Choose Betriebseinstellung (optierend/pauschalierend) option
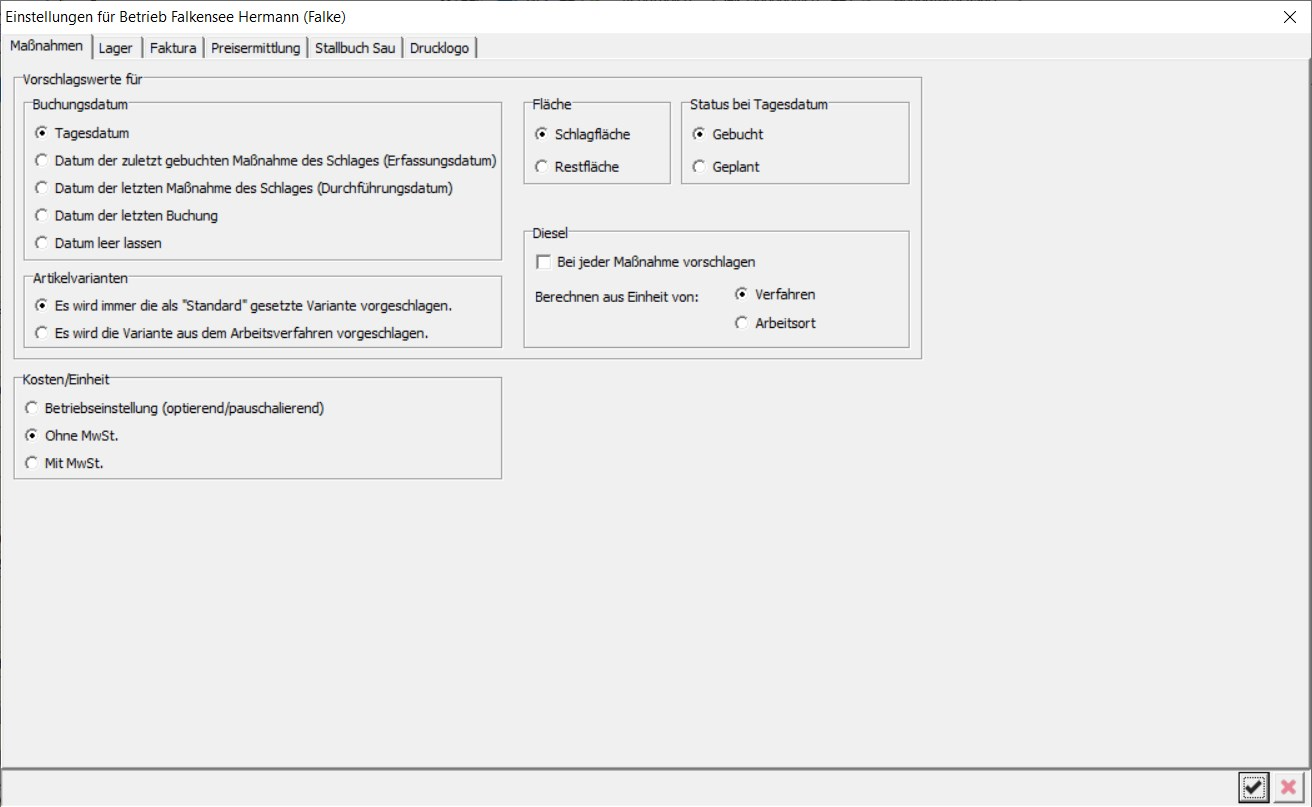 click(x=31, y=408)
